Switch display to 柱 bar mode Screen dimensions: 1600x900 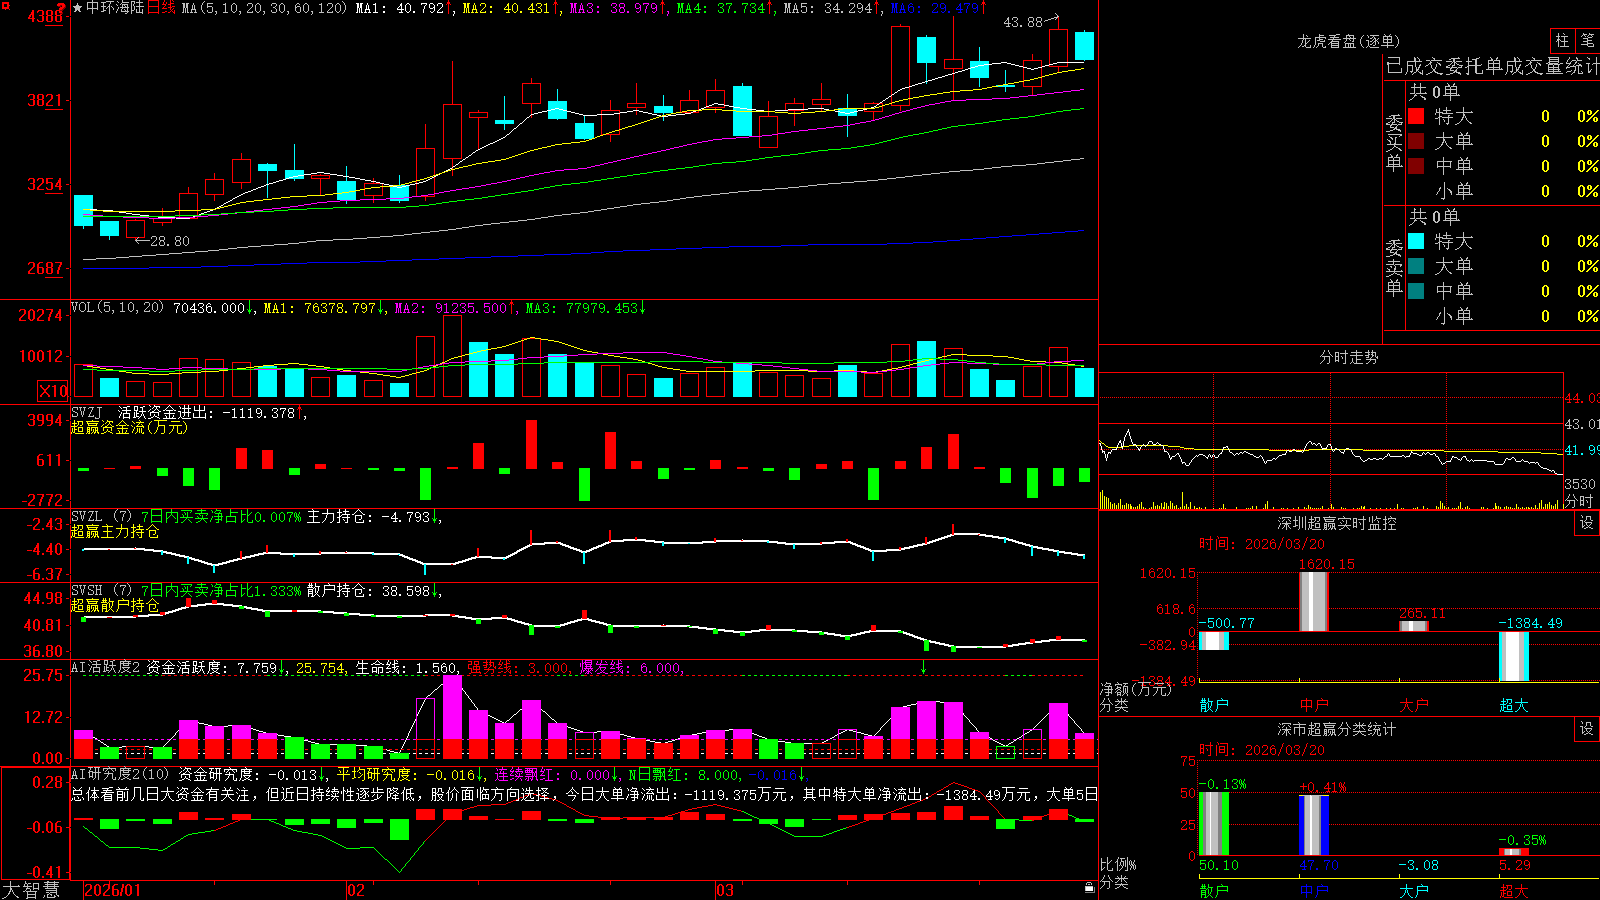[1562, 40]
